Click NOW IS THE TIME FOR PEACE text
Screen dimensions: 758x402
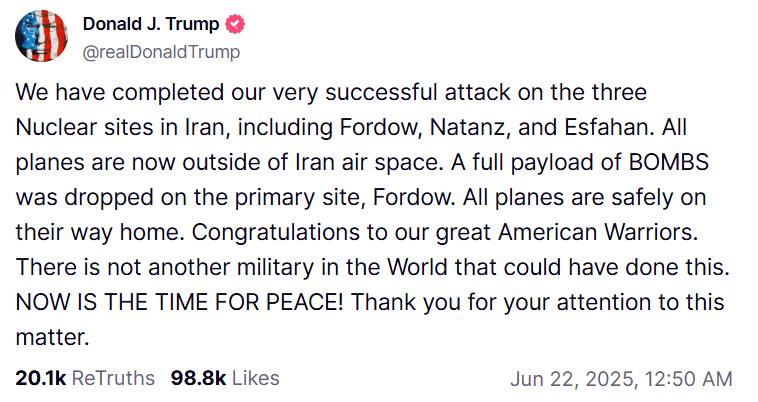click(x=179, y=302)
